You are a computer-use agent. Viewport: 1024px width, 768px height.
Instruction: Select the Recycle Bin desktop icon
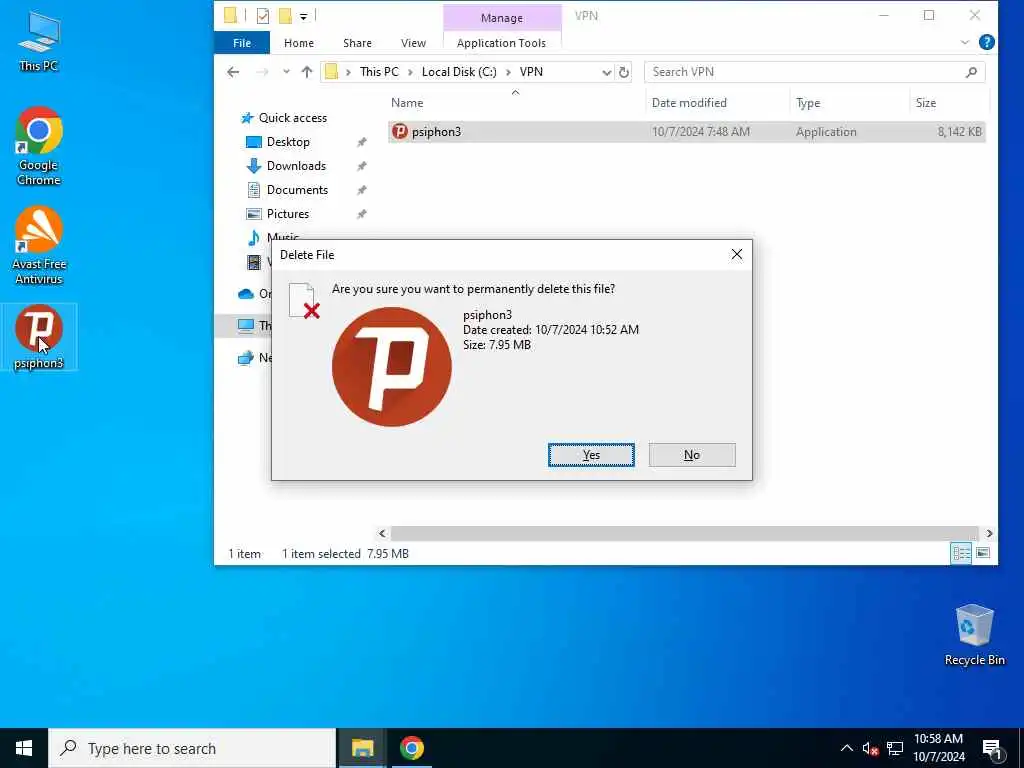(974, 635)
